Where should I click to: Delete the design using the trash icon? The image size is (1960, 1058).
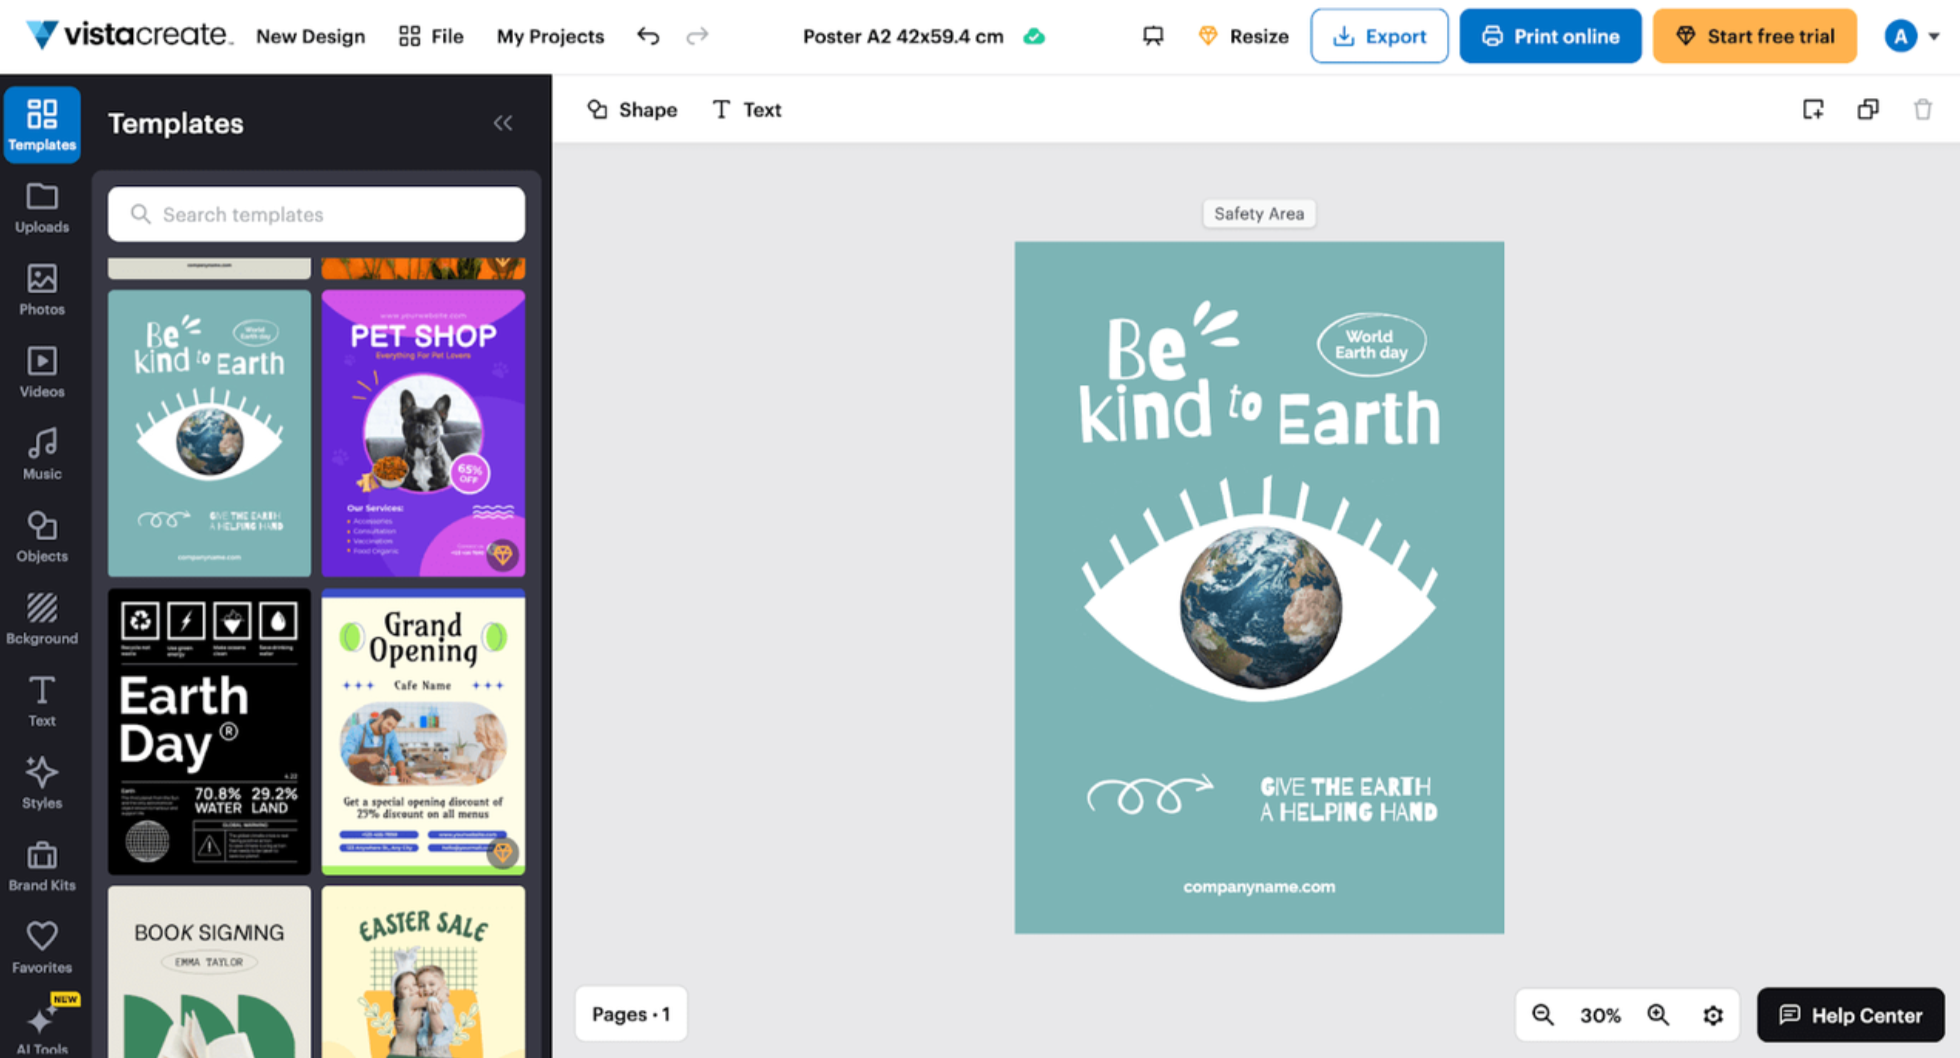1923,110
